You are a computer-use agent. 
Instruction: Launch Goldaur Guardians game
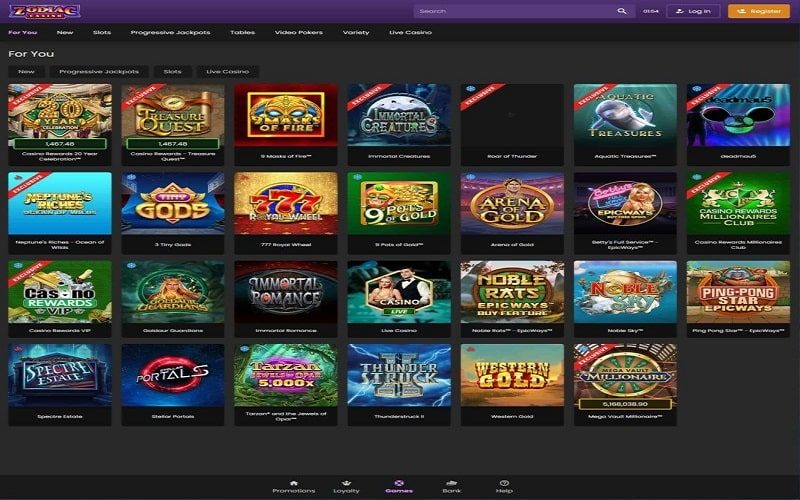click(x=172, y=299)
